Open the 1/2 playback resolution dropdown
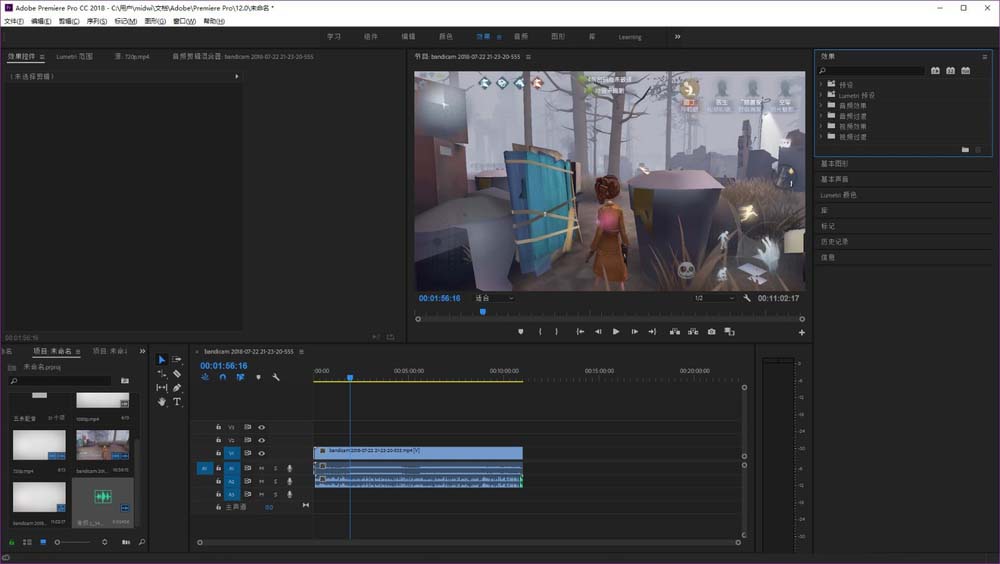This screenshot has width=1000, height=564. click(714, 298)
